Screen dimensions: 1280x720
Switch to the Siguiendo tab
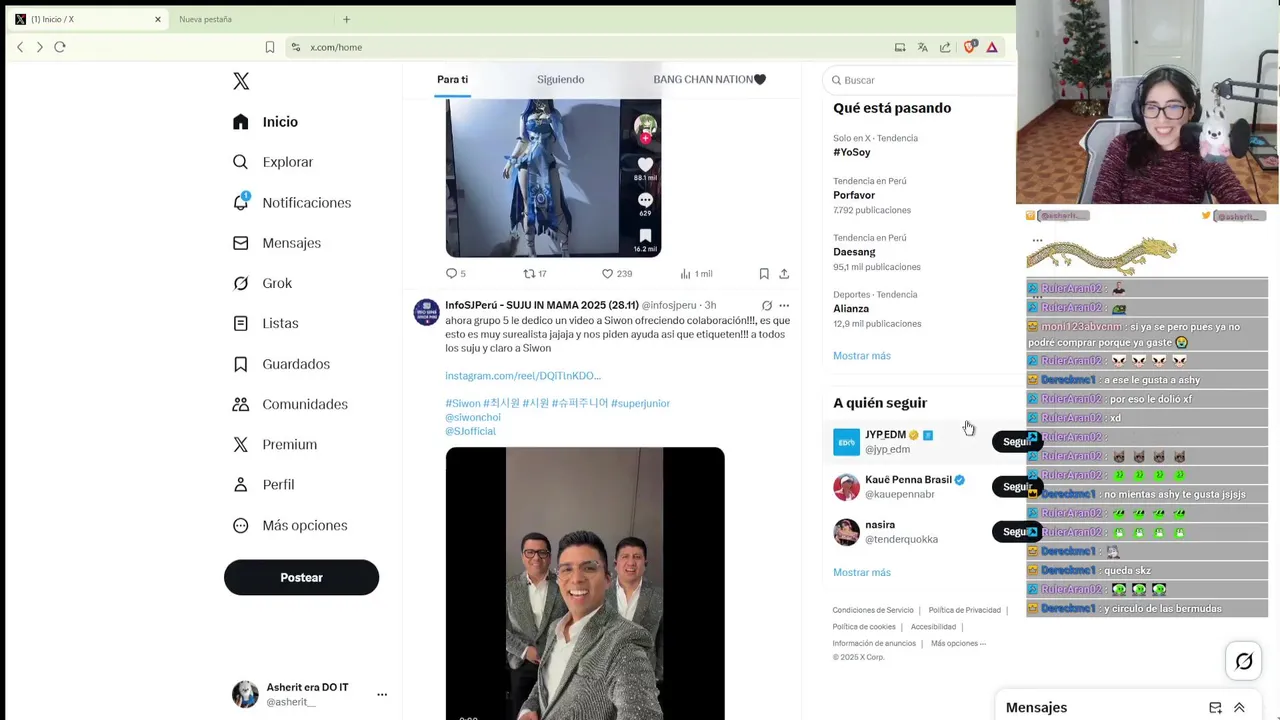pos(560,79)
